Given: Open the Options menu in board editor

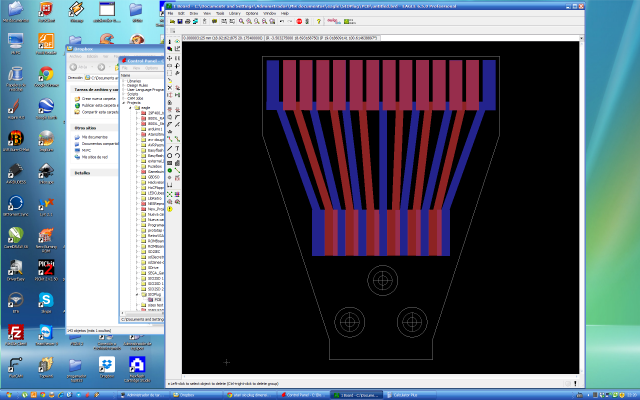Looking at the screenshot, I should coord(251,13).
